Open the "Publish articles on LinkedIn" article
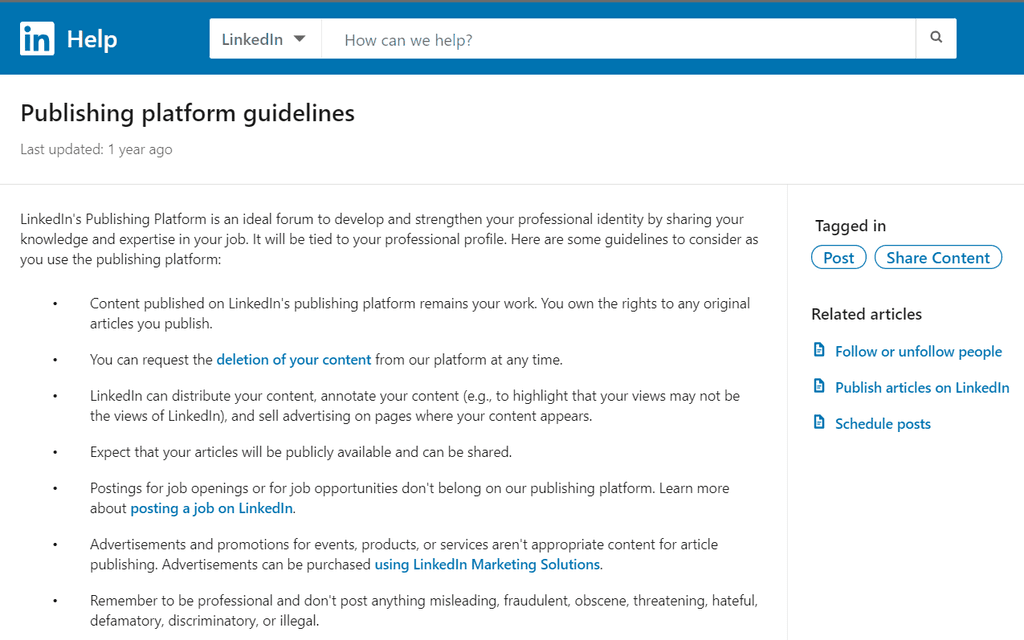Viewport: 1024px width, 640px height. [x=921, y=387]
